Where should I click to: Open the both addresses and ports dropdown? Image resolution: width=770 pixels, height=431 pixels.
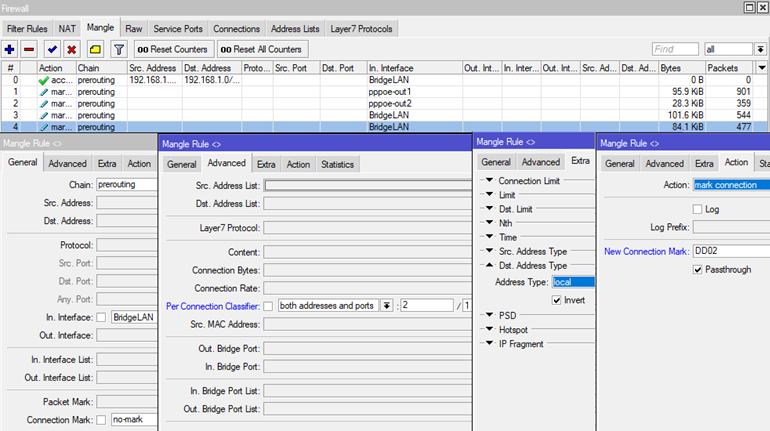(386, 305)
